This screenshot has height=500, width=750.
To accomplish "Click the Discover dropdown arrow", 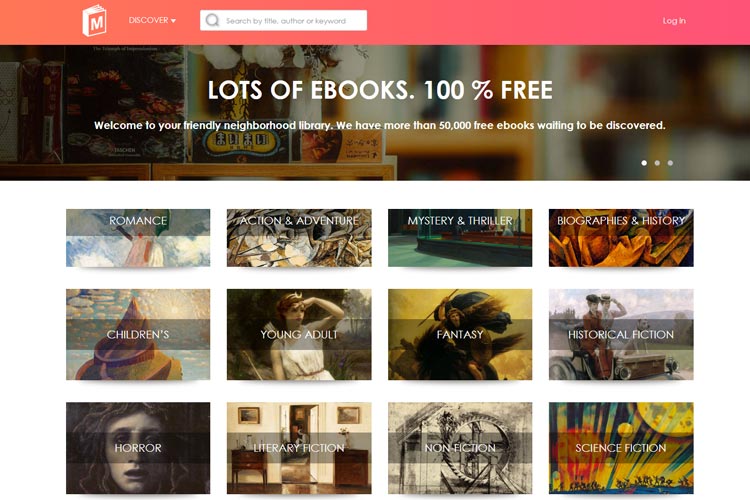I will pos(173,21).
